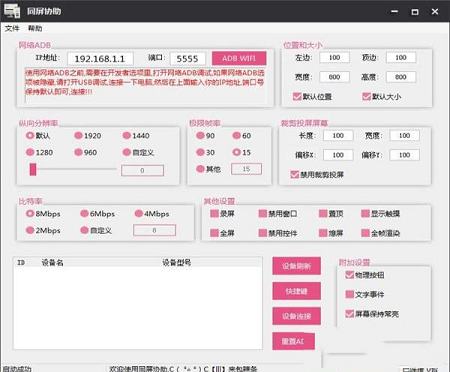Click the 长度 crop input field

click(x=338, y=135)
